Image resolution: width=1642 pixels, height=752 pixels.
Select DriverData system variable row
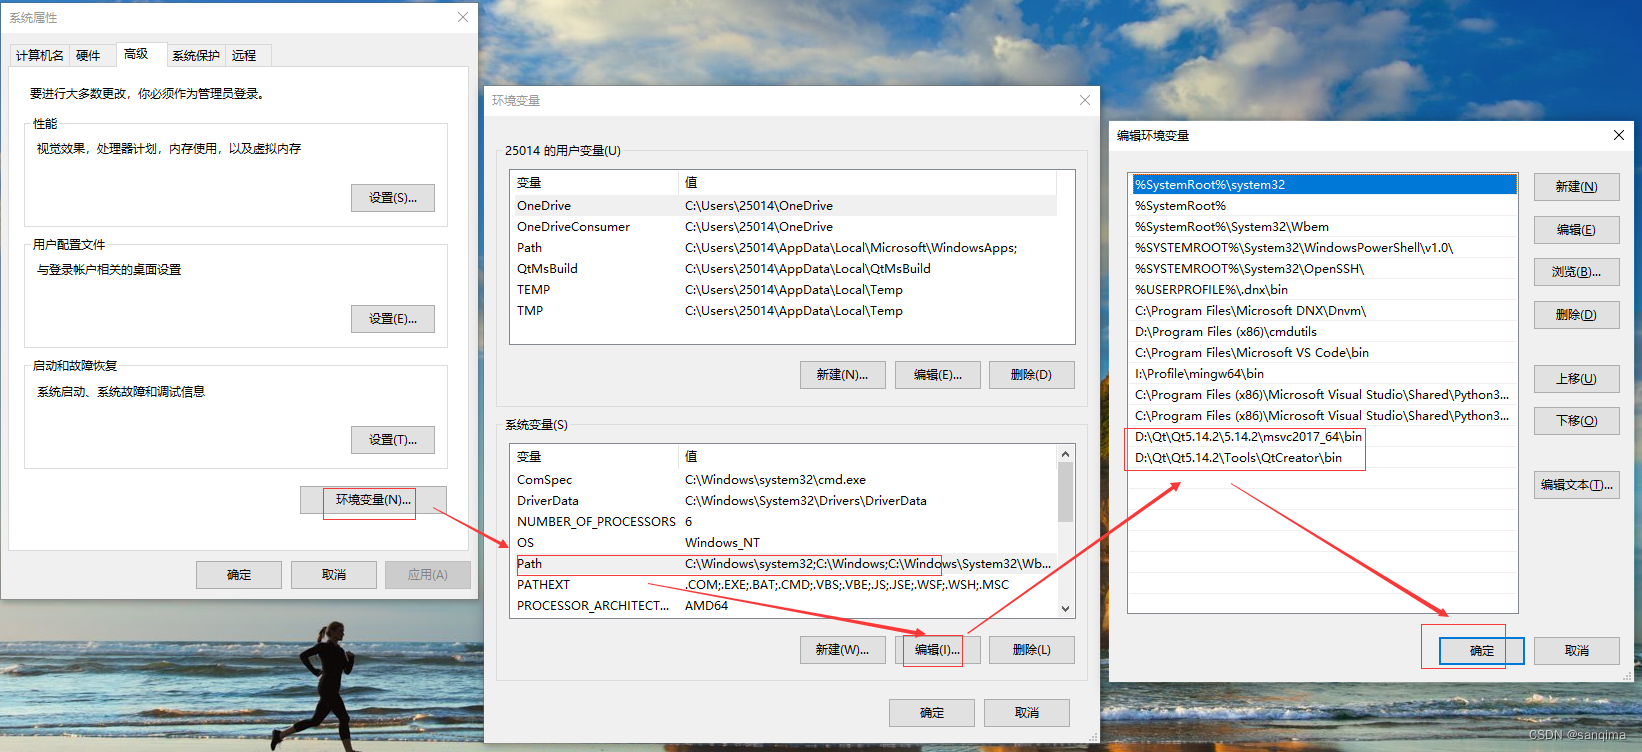(783, 501)
